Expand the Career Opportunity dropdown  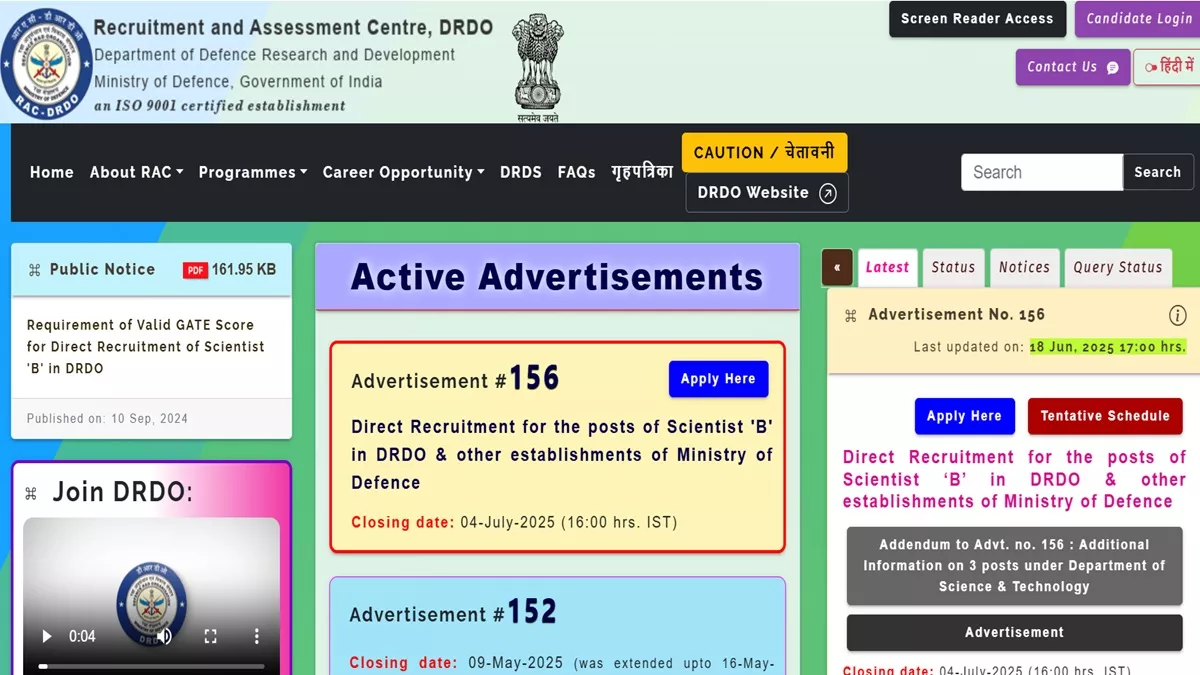tap(403, 172)
